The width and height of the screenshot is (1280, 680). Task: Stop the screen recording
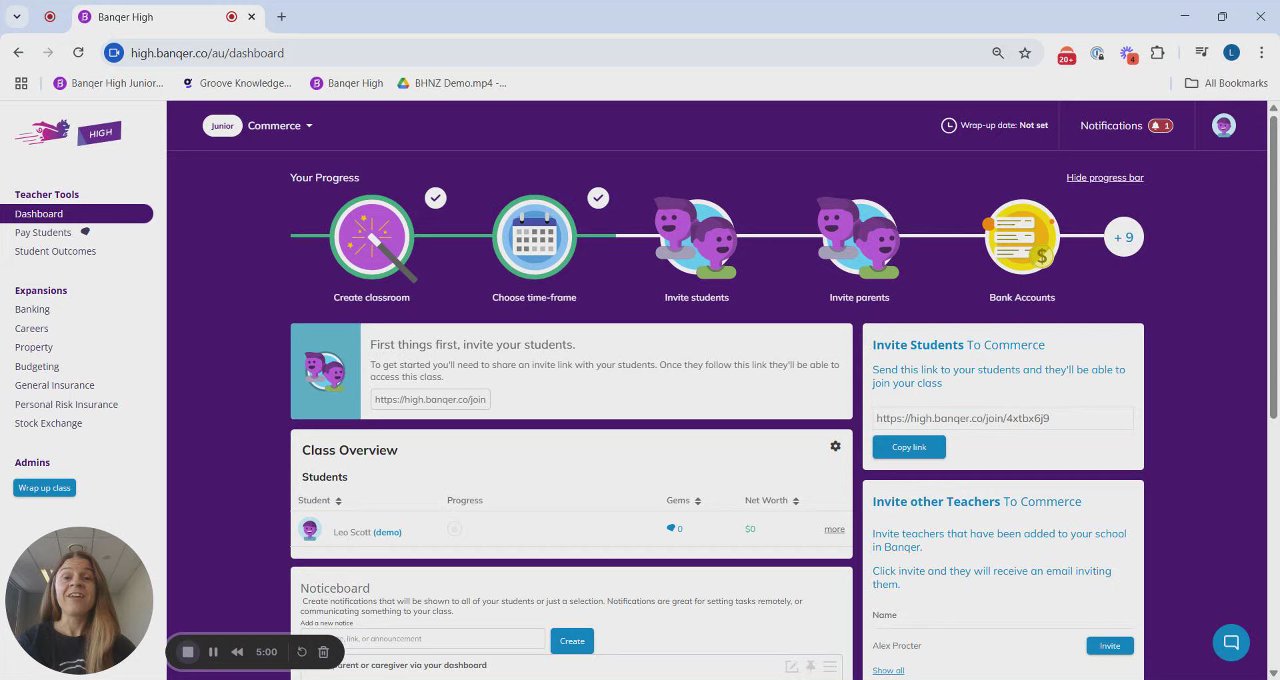point(187,652)
